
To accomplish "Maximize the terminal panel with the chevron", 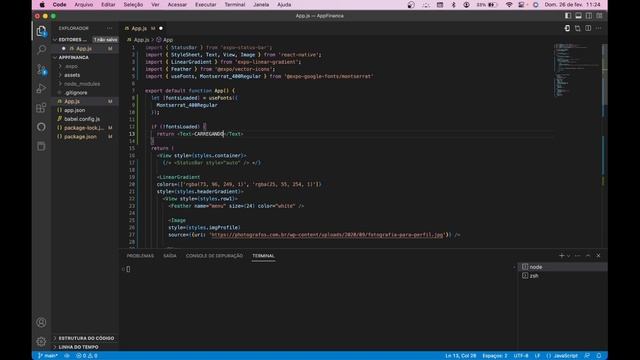I will coord(588,256).
